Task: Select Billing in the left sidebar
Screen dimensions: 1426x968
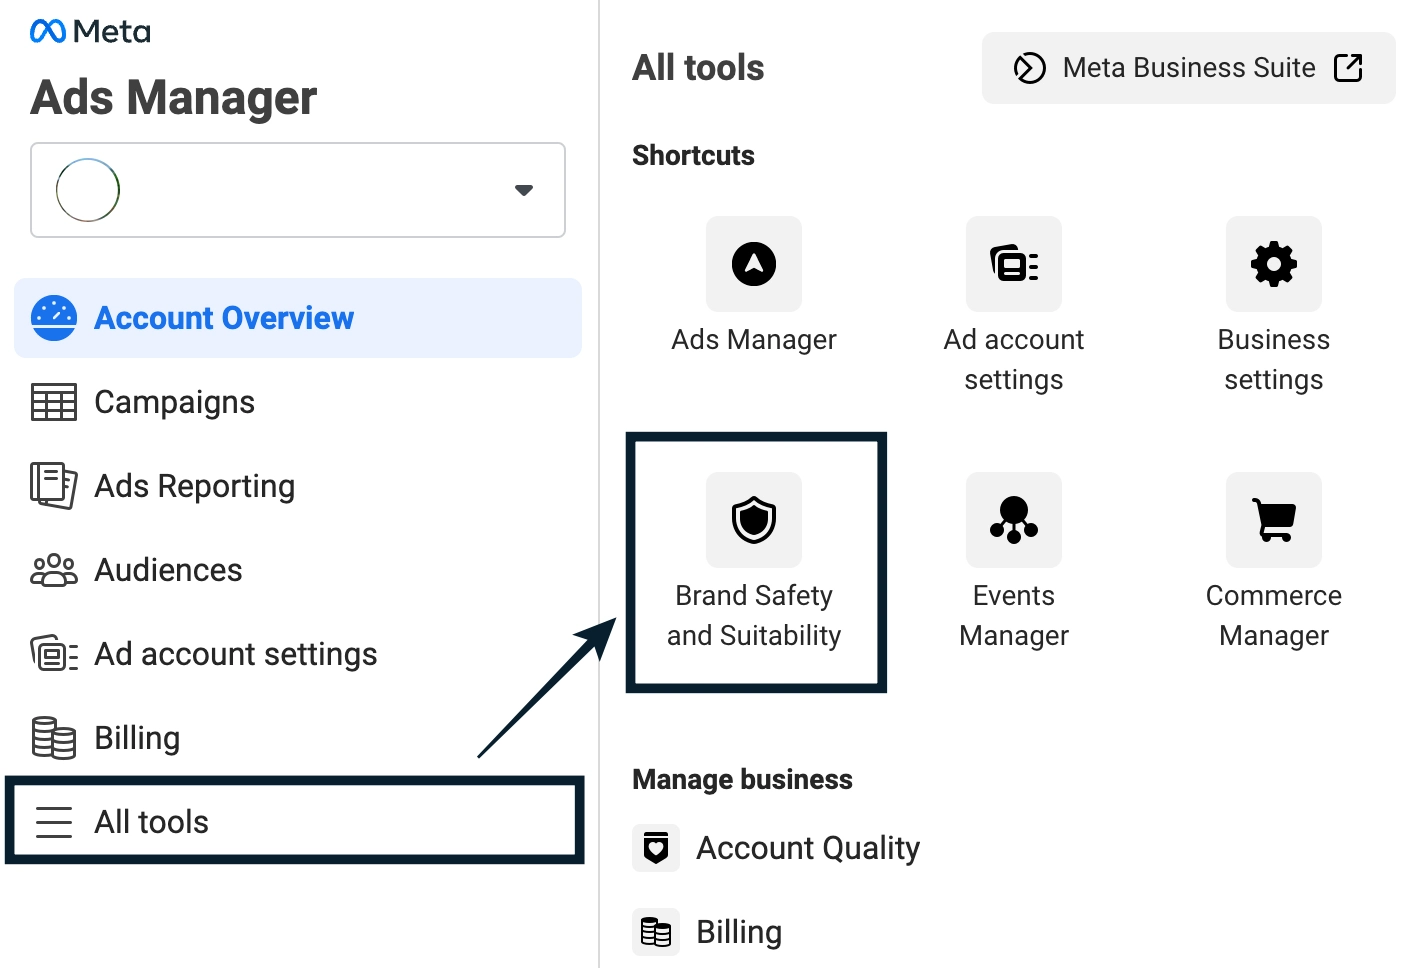Action: pos(137,738)
